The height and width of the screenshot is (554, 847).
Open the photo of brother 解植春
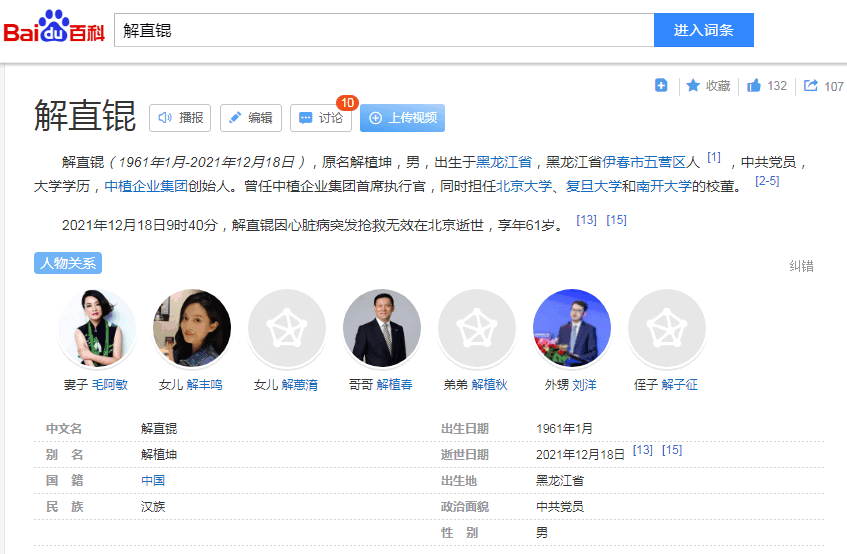click(382, 328)
